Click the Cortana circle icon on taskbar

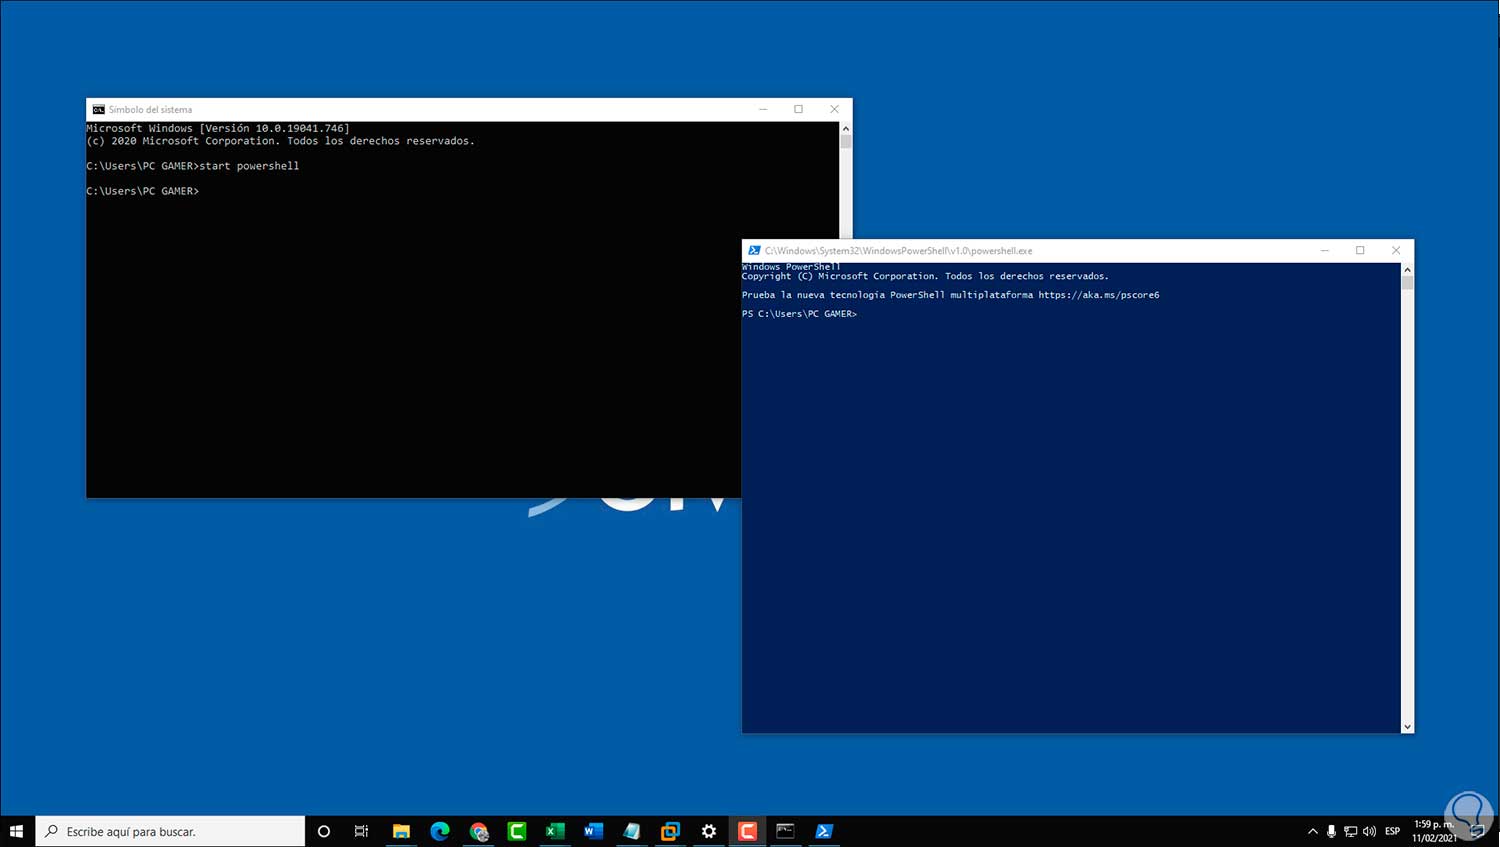pos(323,831)
